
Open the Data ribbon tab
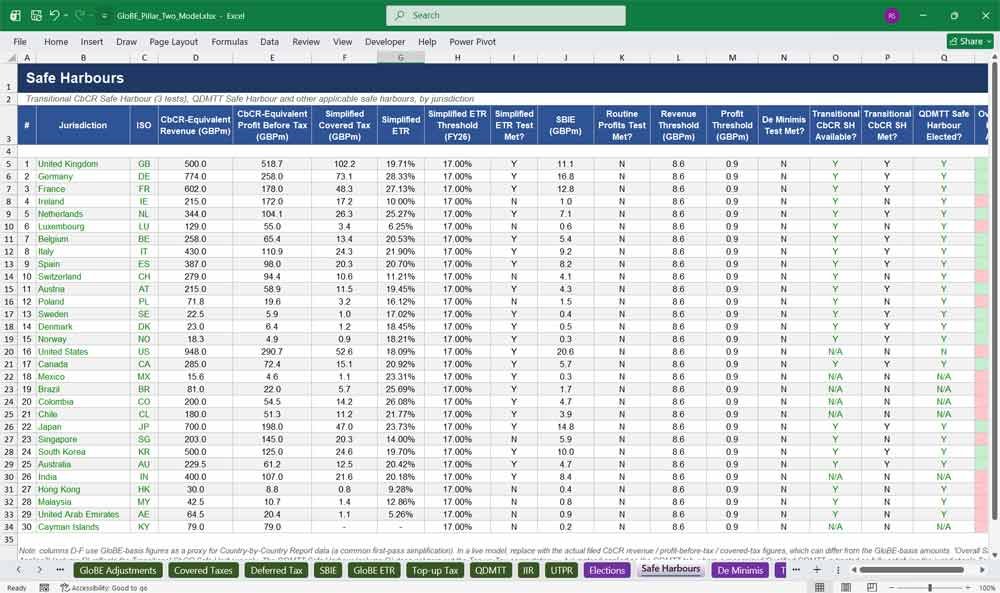tap(269, 41)
